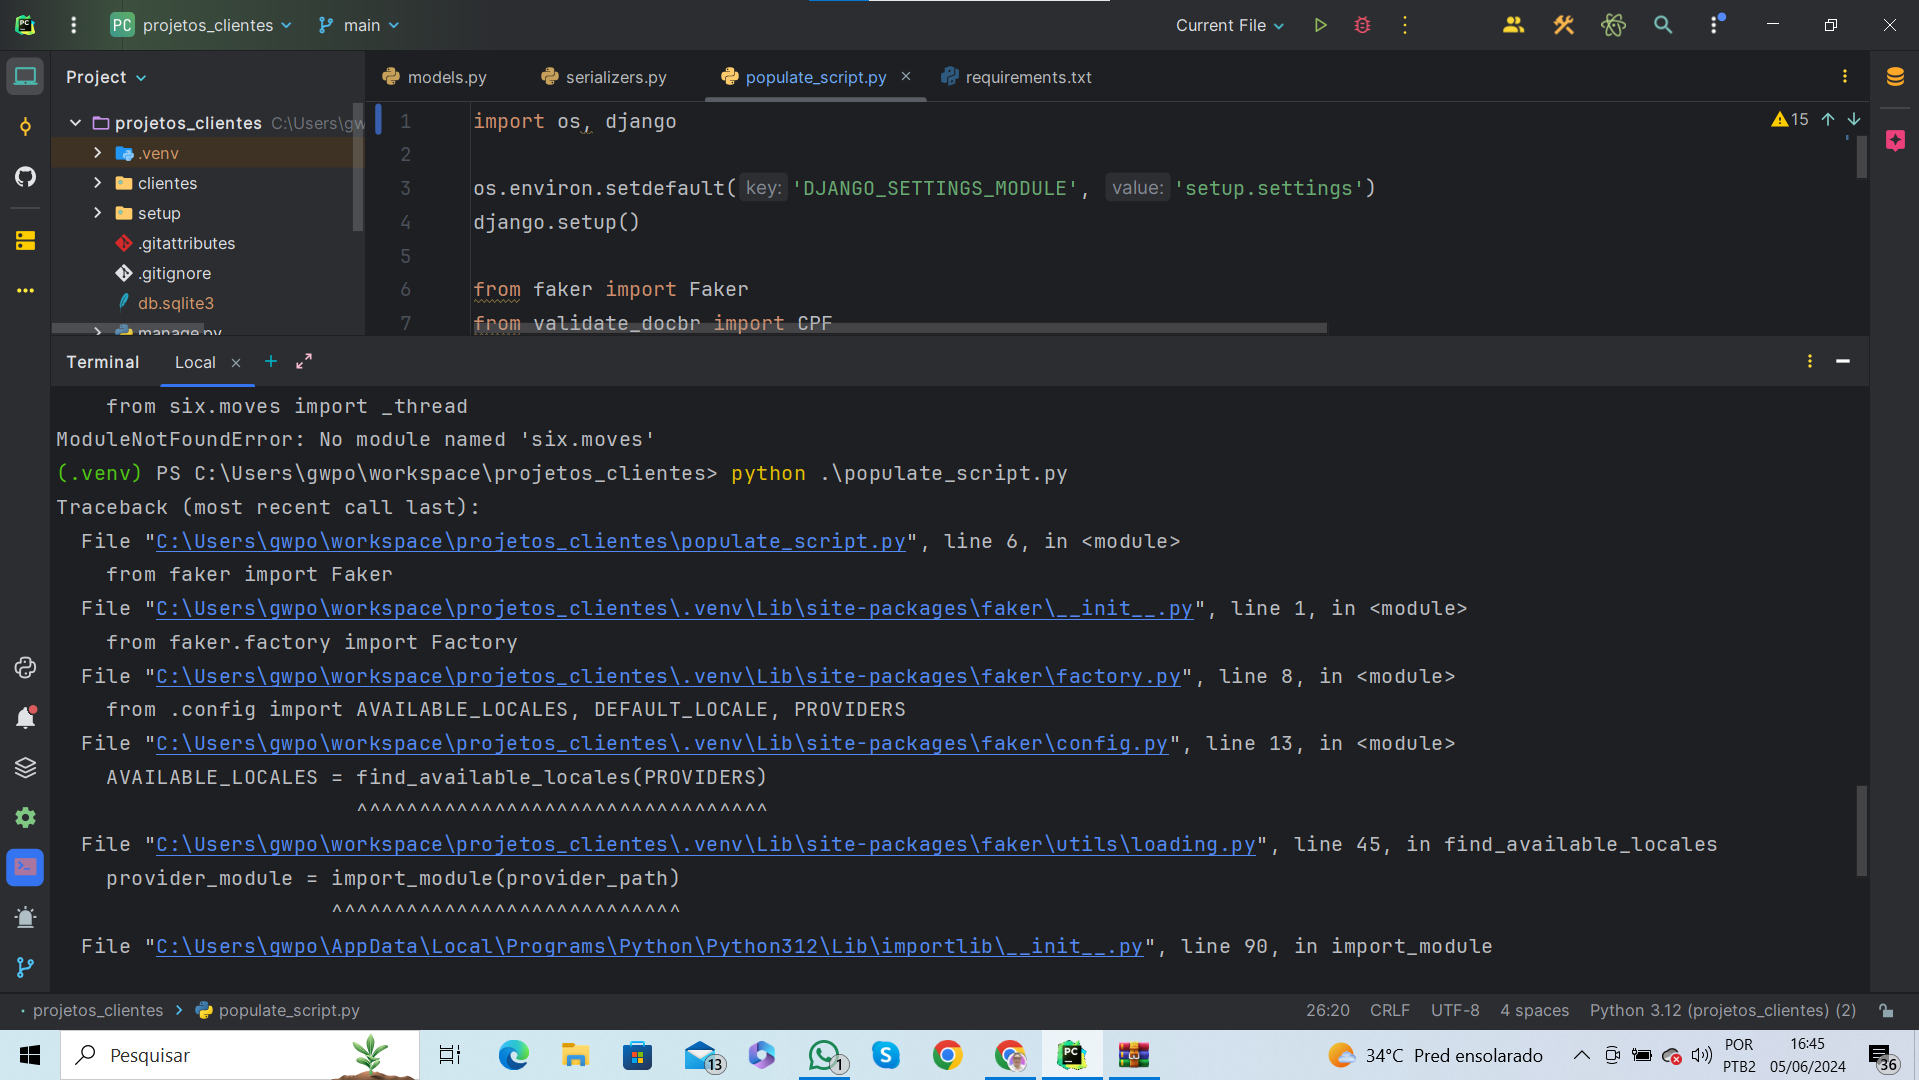1919x1080 pixels.
Task: Open the Notifications bell
Action: point(25,717)
